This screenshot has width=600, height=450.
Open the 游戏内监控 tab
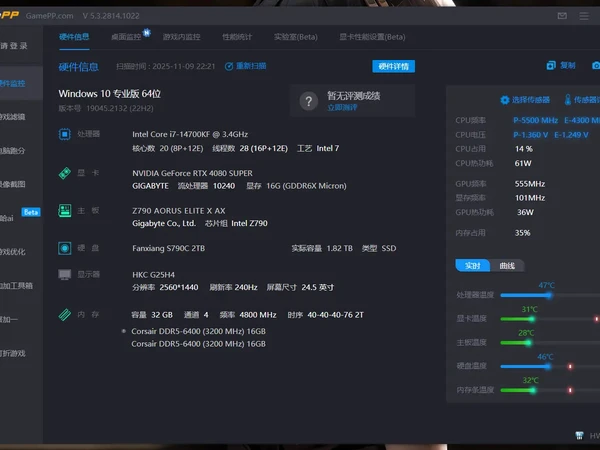pos(181,37)
